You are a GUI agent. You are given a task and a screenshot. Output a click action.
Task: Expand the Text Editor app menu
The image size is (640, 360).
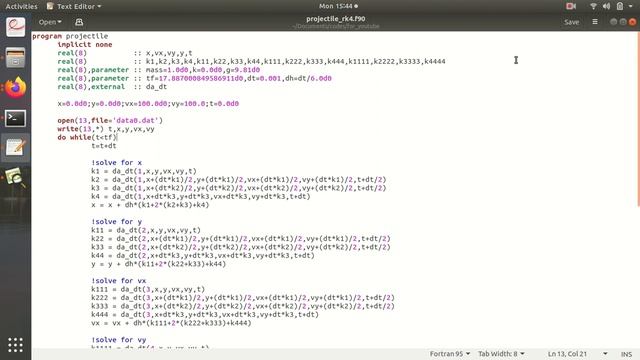point(74,7)
